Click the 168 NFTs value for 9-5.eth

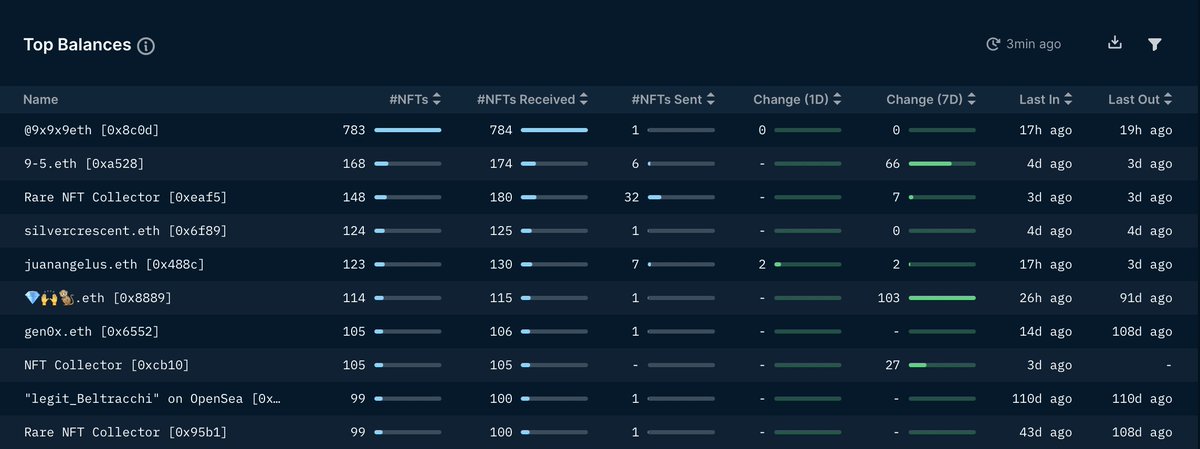354,164
